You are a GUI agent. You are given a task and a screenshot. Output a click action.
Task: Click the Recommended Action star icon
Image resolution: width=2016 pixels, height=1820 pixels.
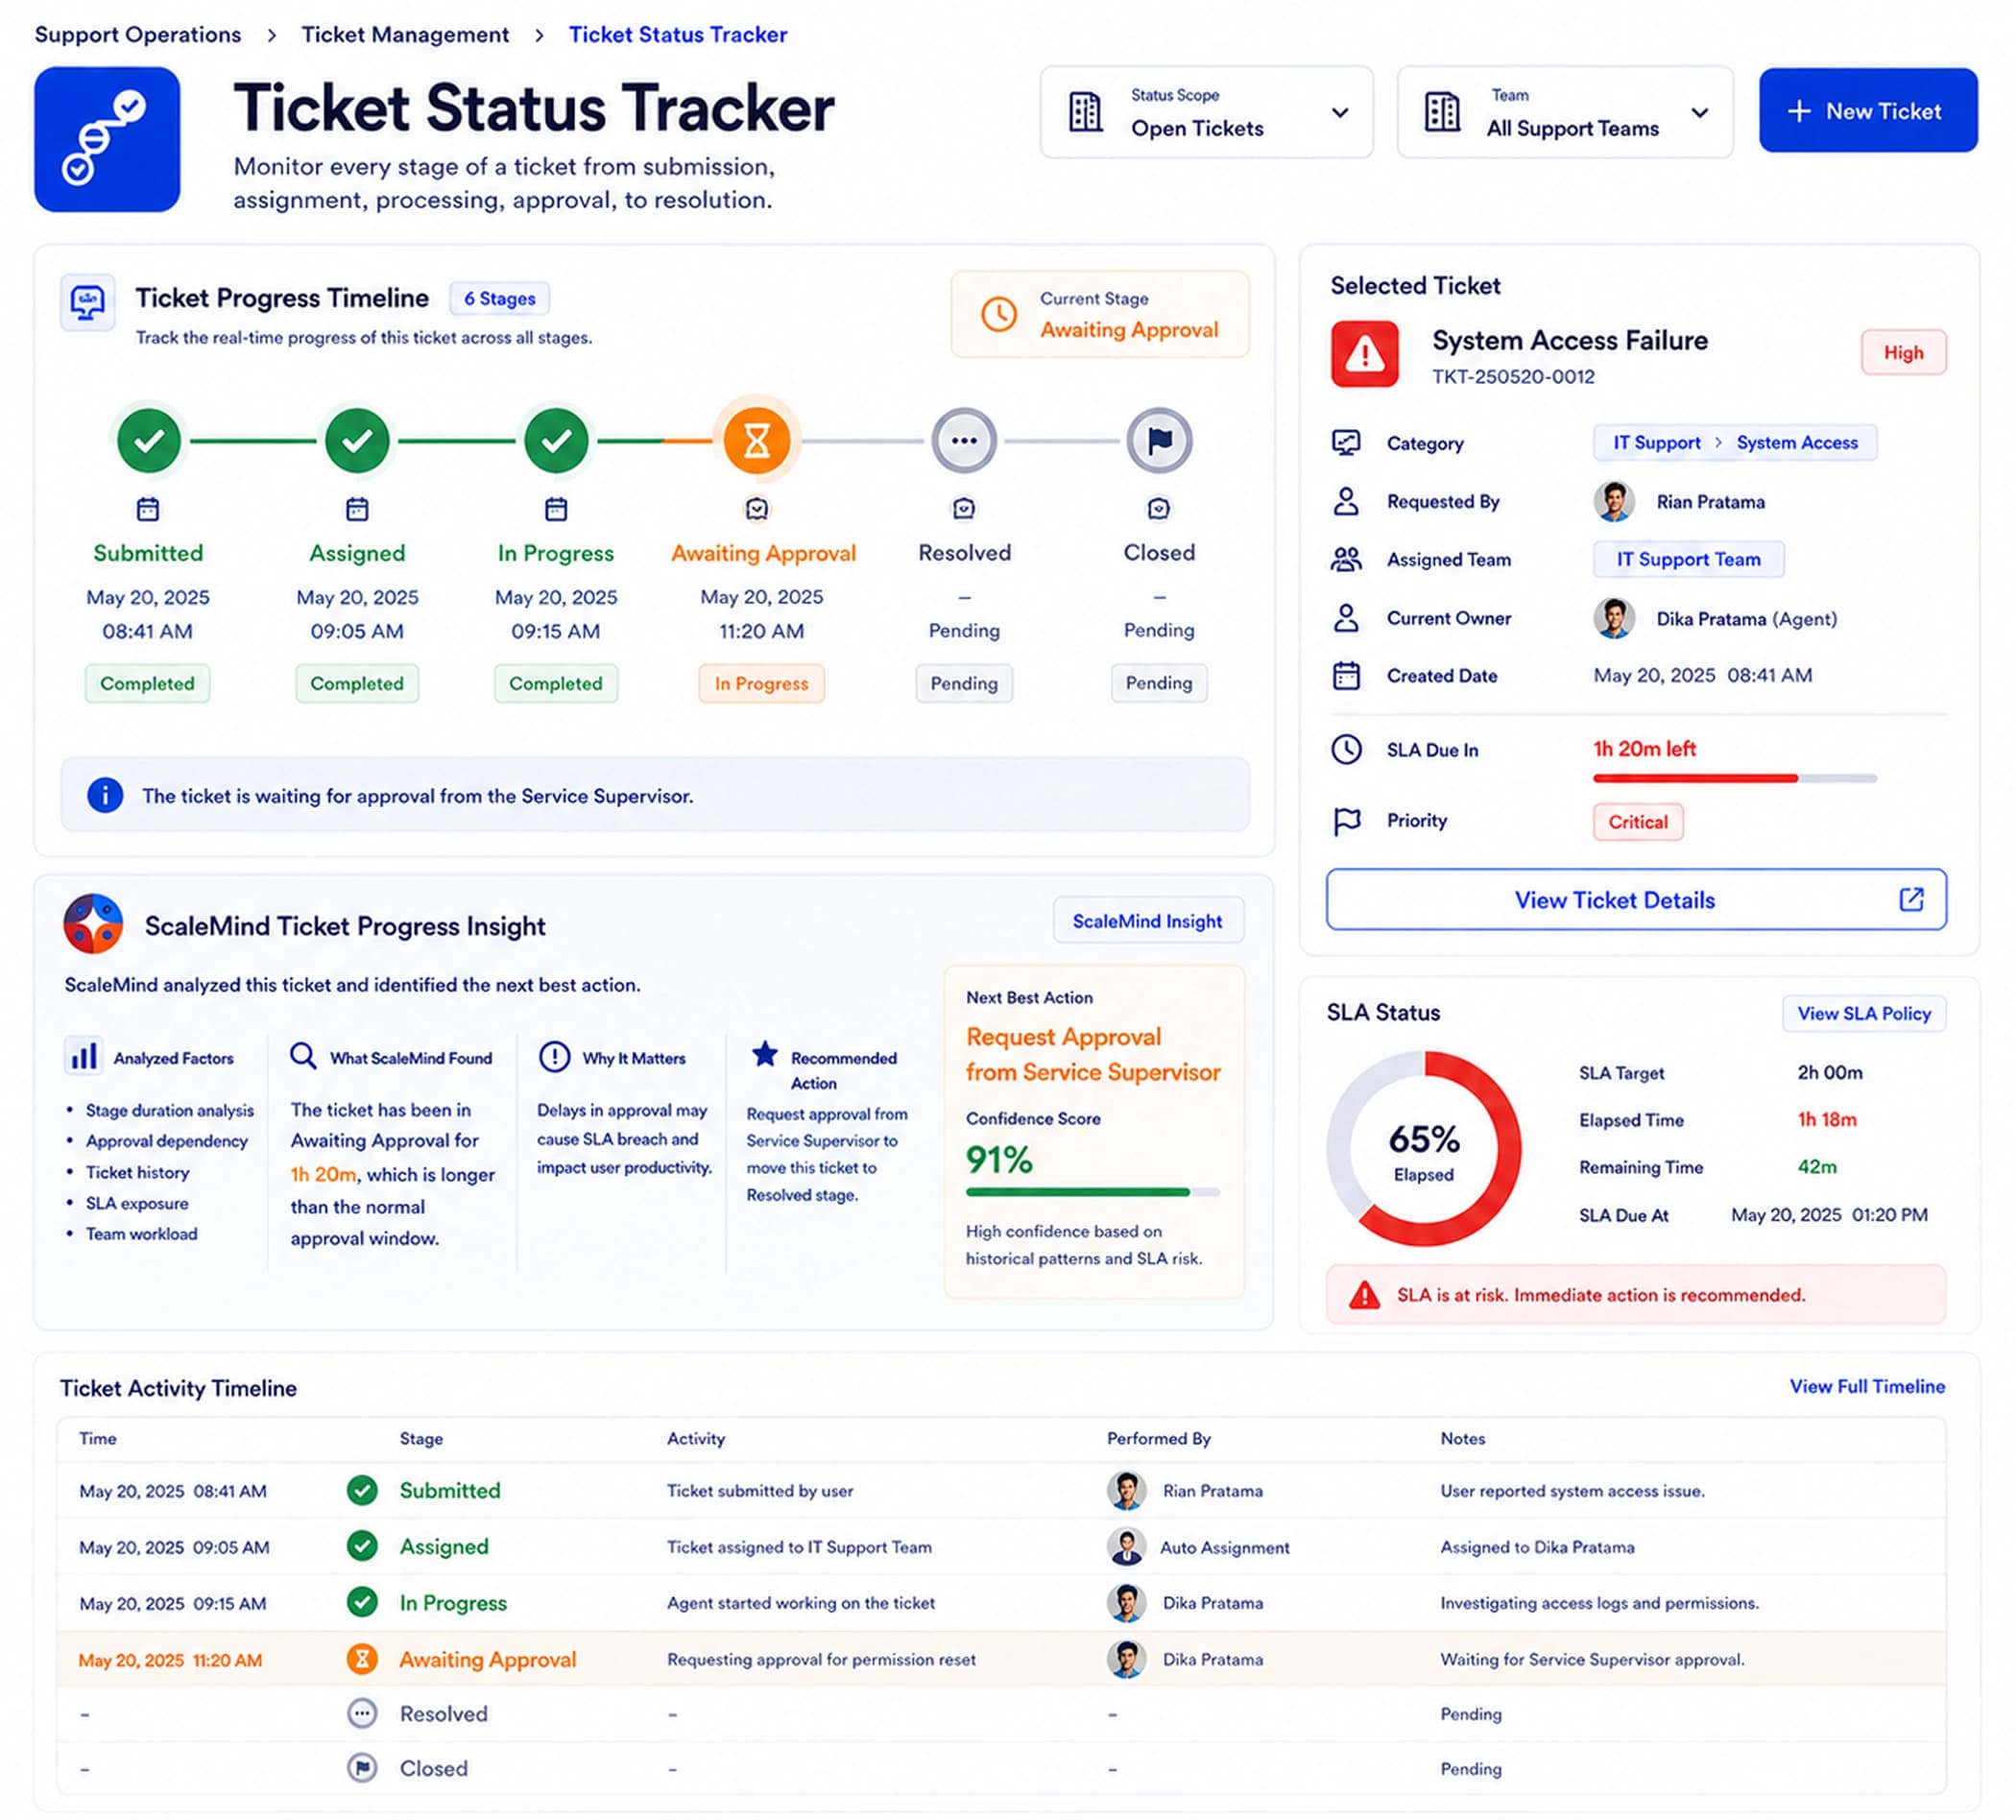[x=765, y=1054]
